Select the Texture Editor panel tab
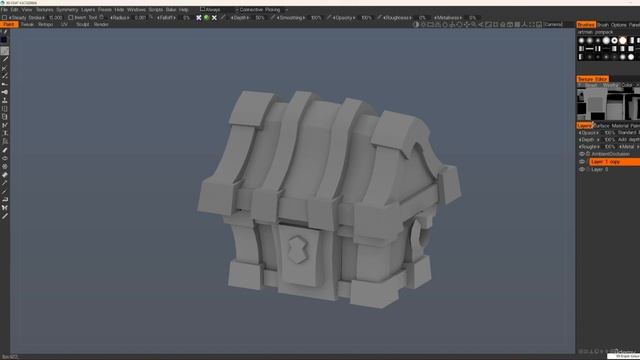 pyautogui.click(x=593, y=79)
